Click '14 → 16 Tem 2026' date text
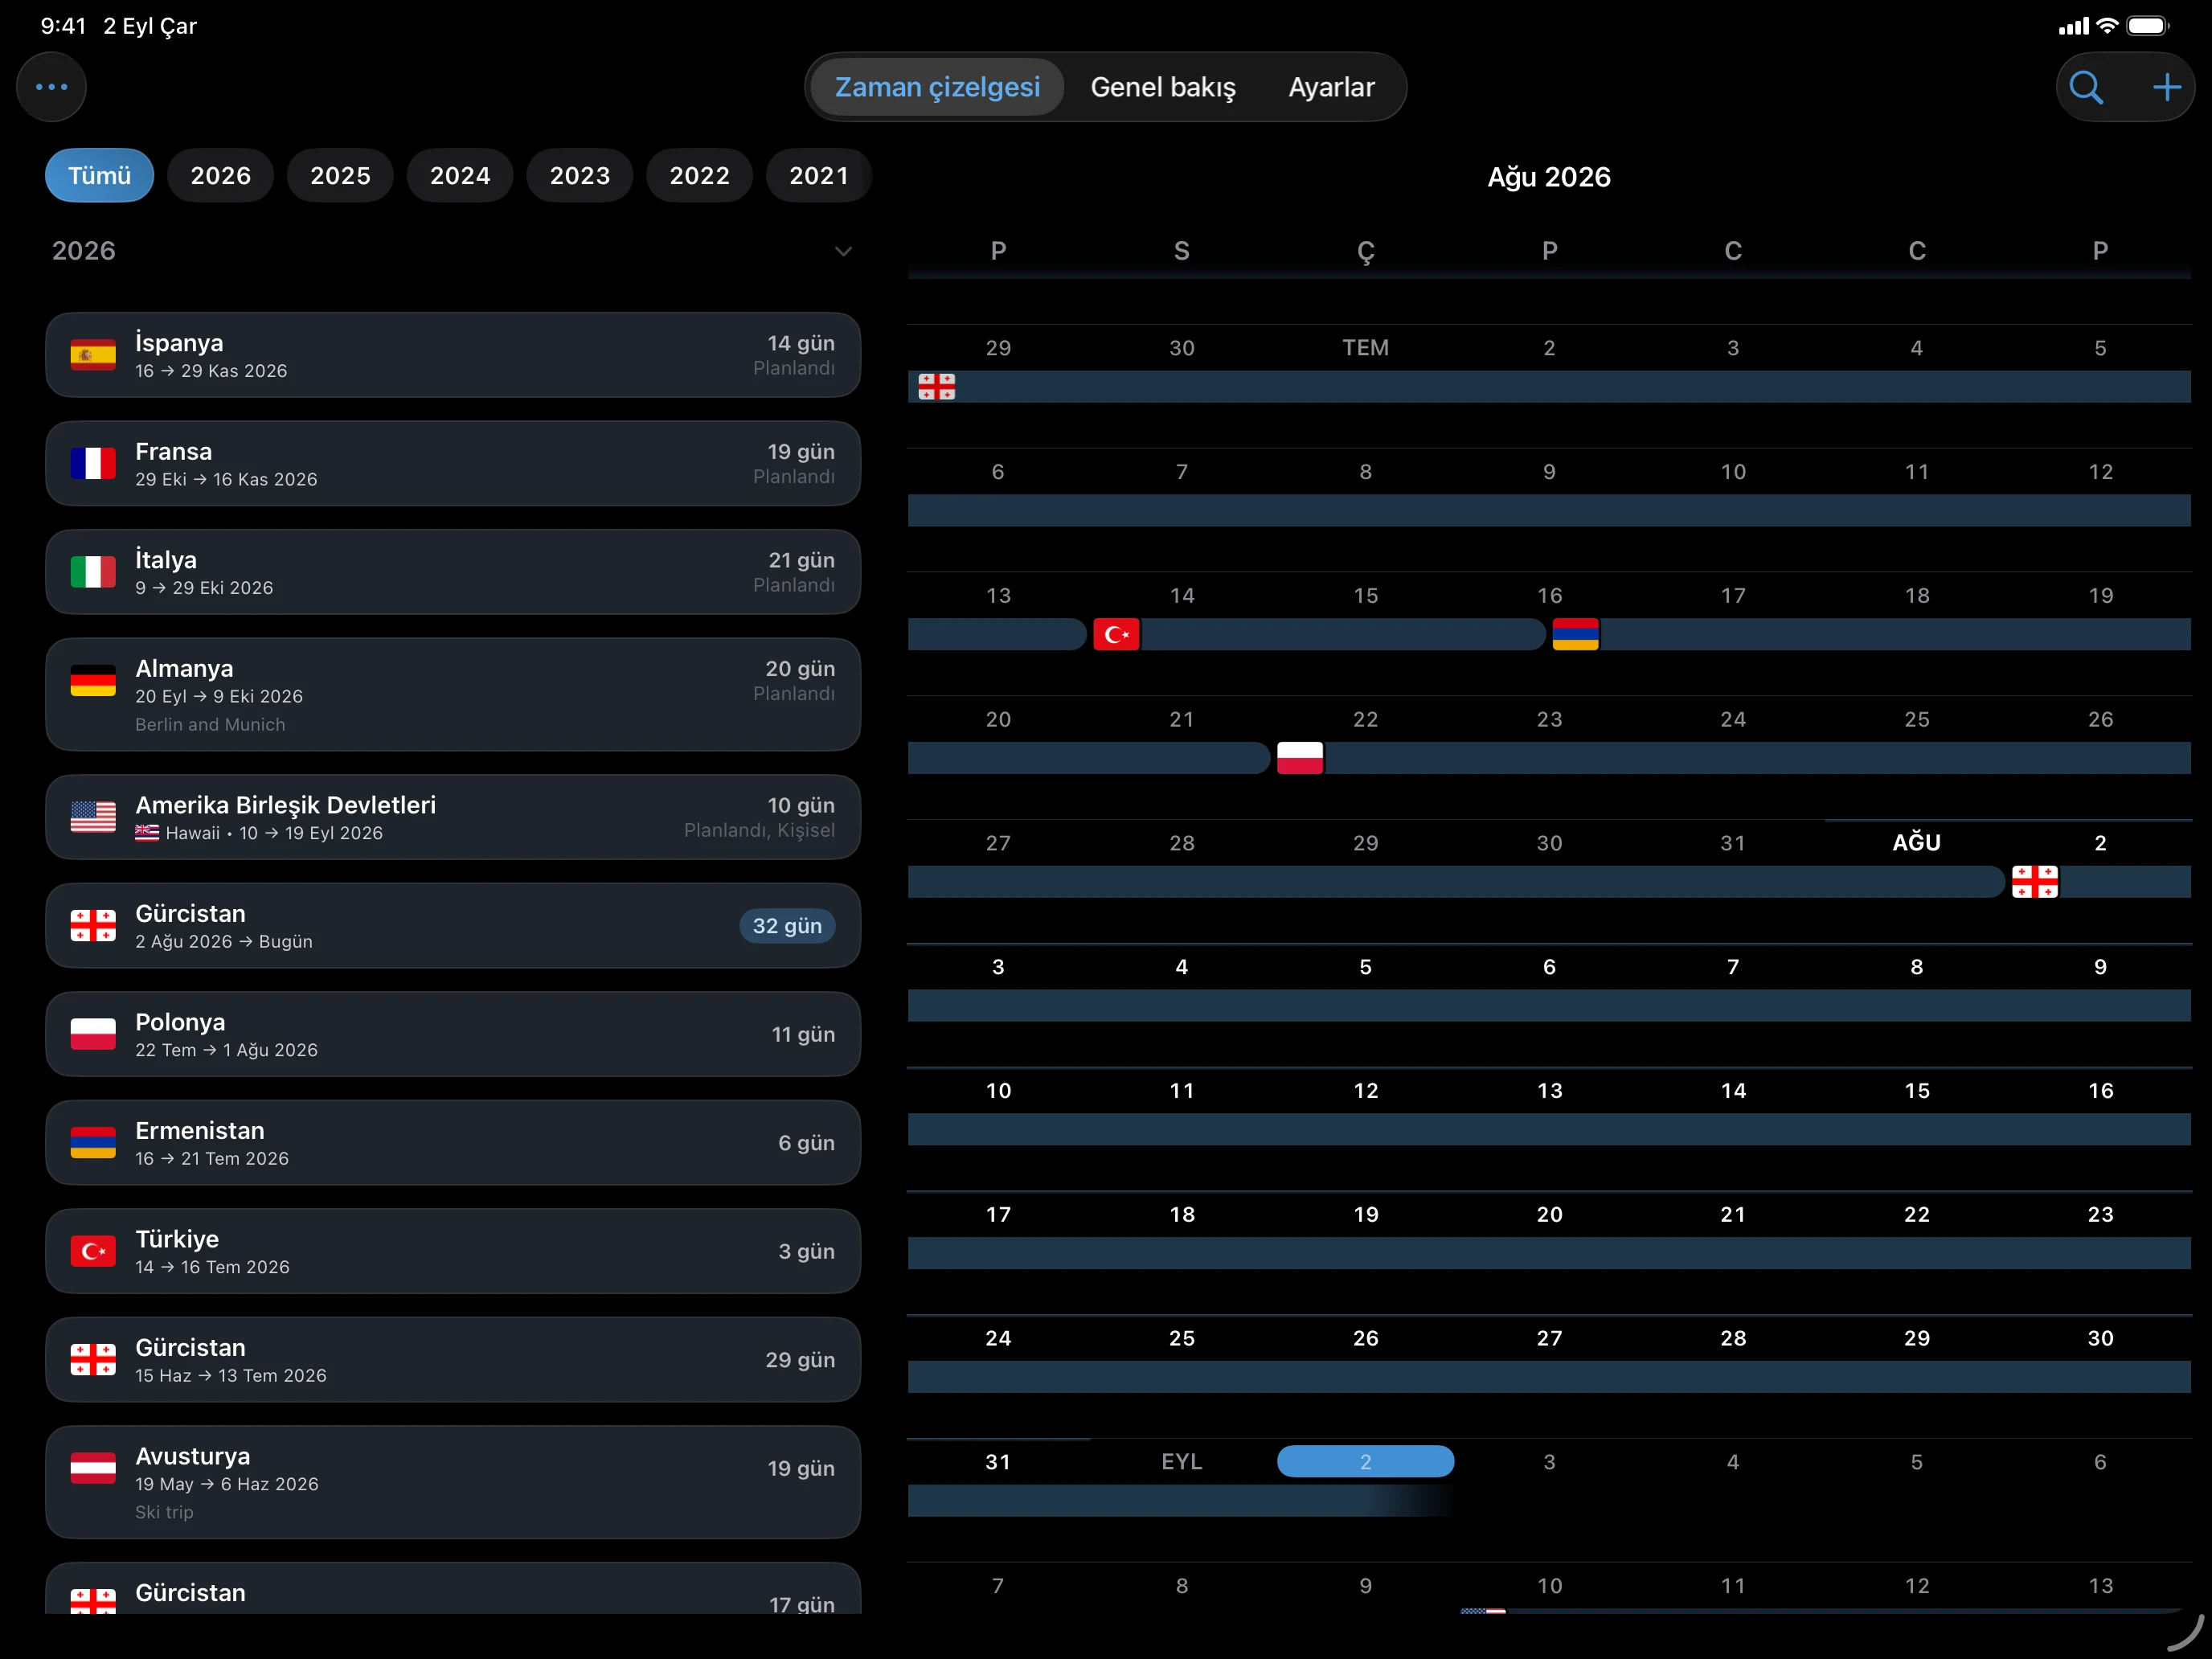 [x=213, y=1267]
